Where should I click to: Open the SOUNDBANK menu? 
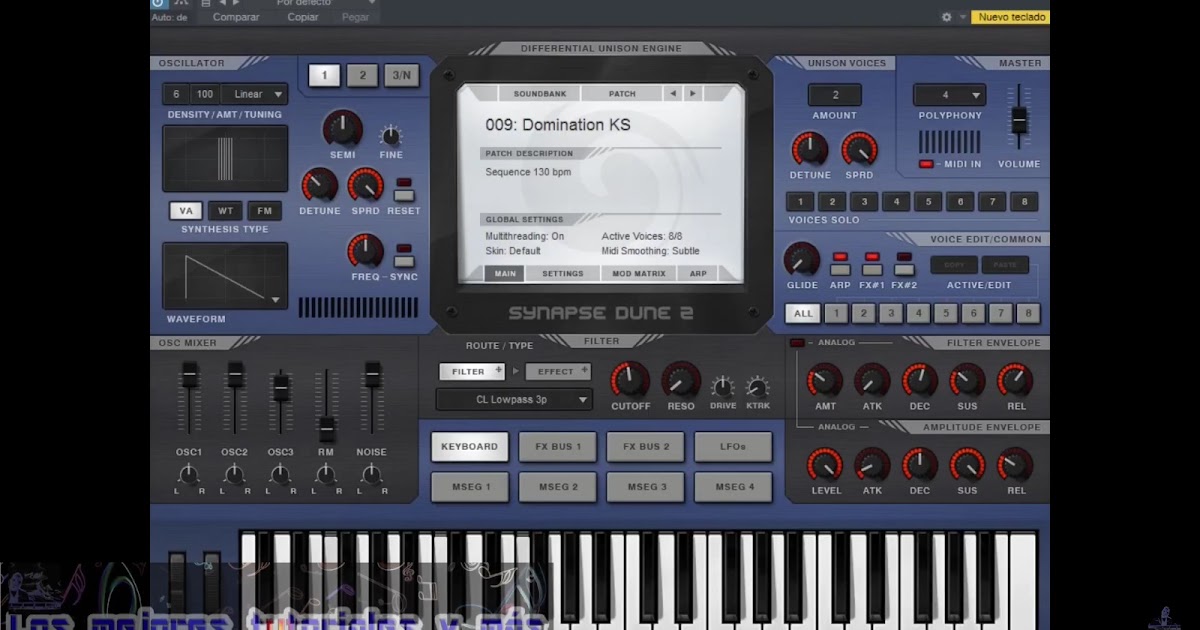click(540, 93)
